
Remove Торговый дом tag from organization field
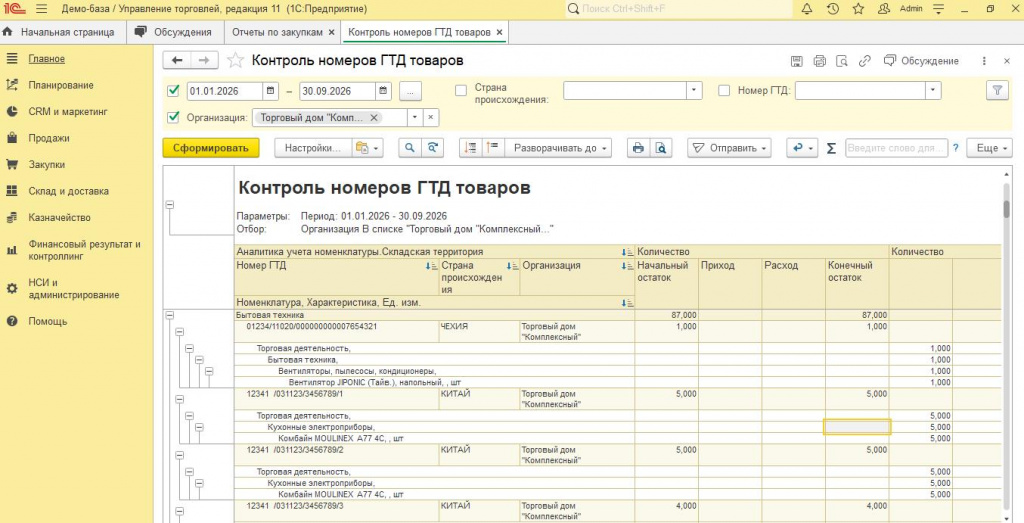click(x=374, y=118)
